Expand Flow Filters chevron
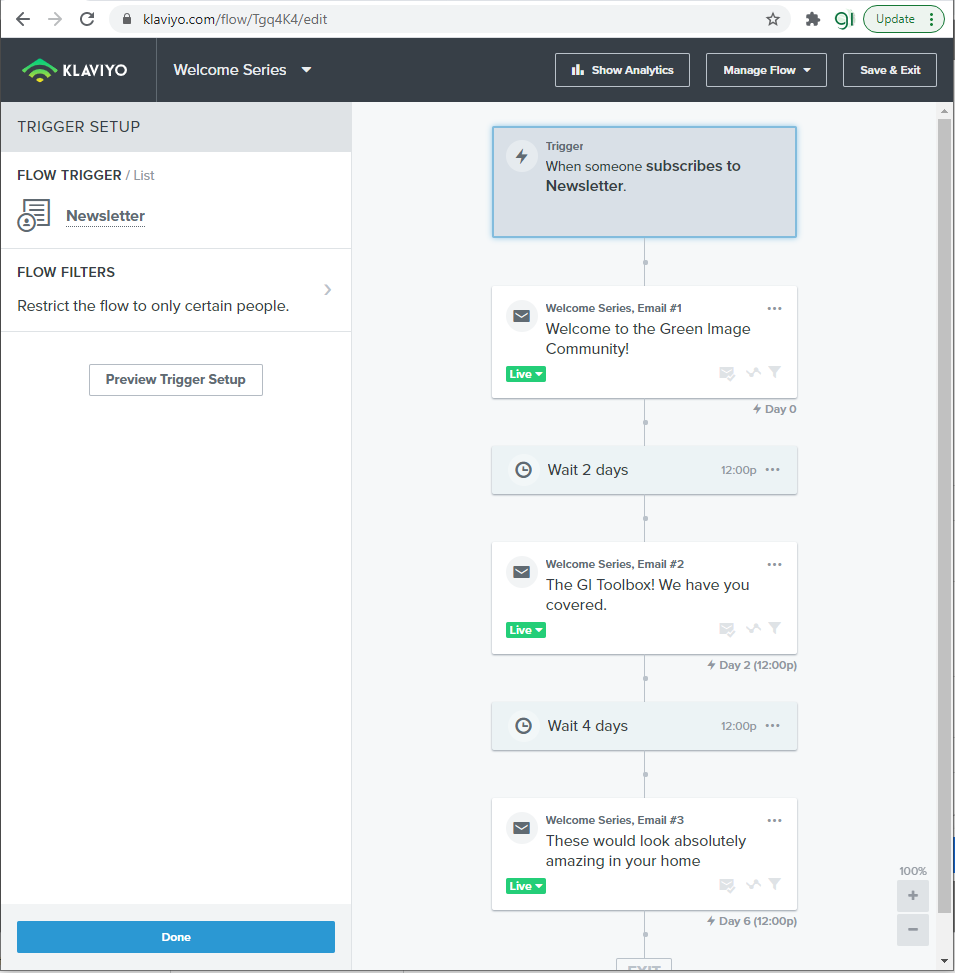This screenshot has height=973, width=955. point(328,290)
